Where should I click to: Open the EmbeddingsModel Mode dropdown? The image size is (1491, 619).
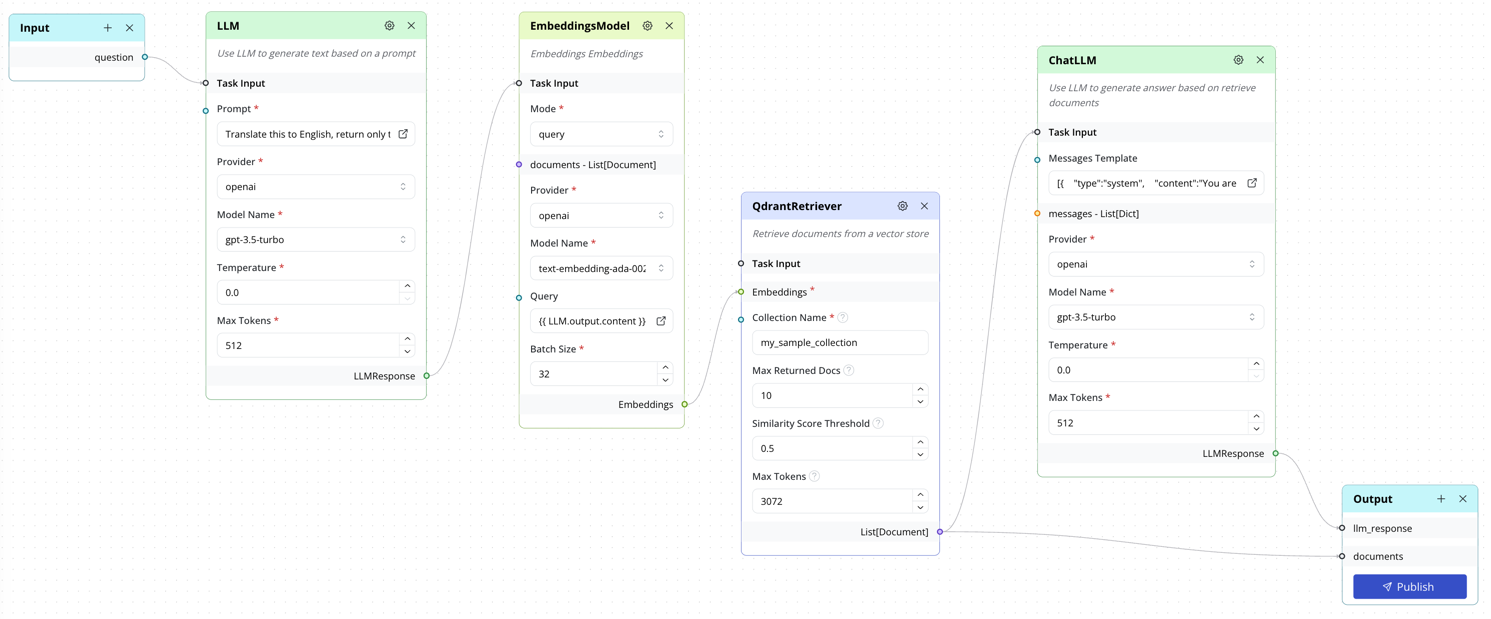tap(601, 134)
